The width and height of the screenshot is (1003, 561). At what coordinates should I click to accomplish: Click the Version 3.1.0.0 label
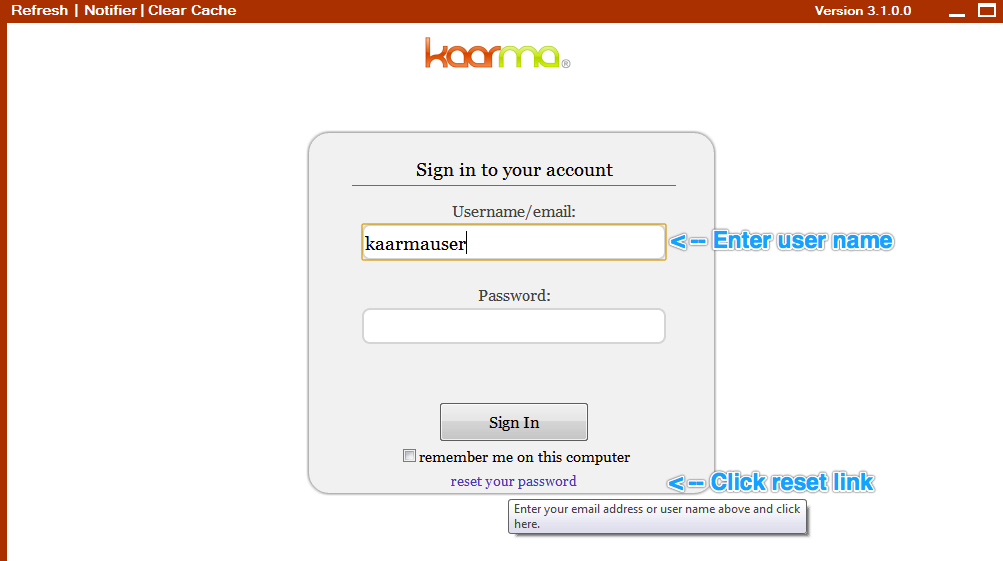click(862, 11)
